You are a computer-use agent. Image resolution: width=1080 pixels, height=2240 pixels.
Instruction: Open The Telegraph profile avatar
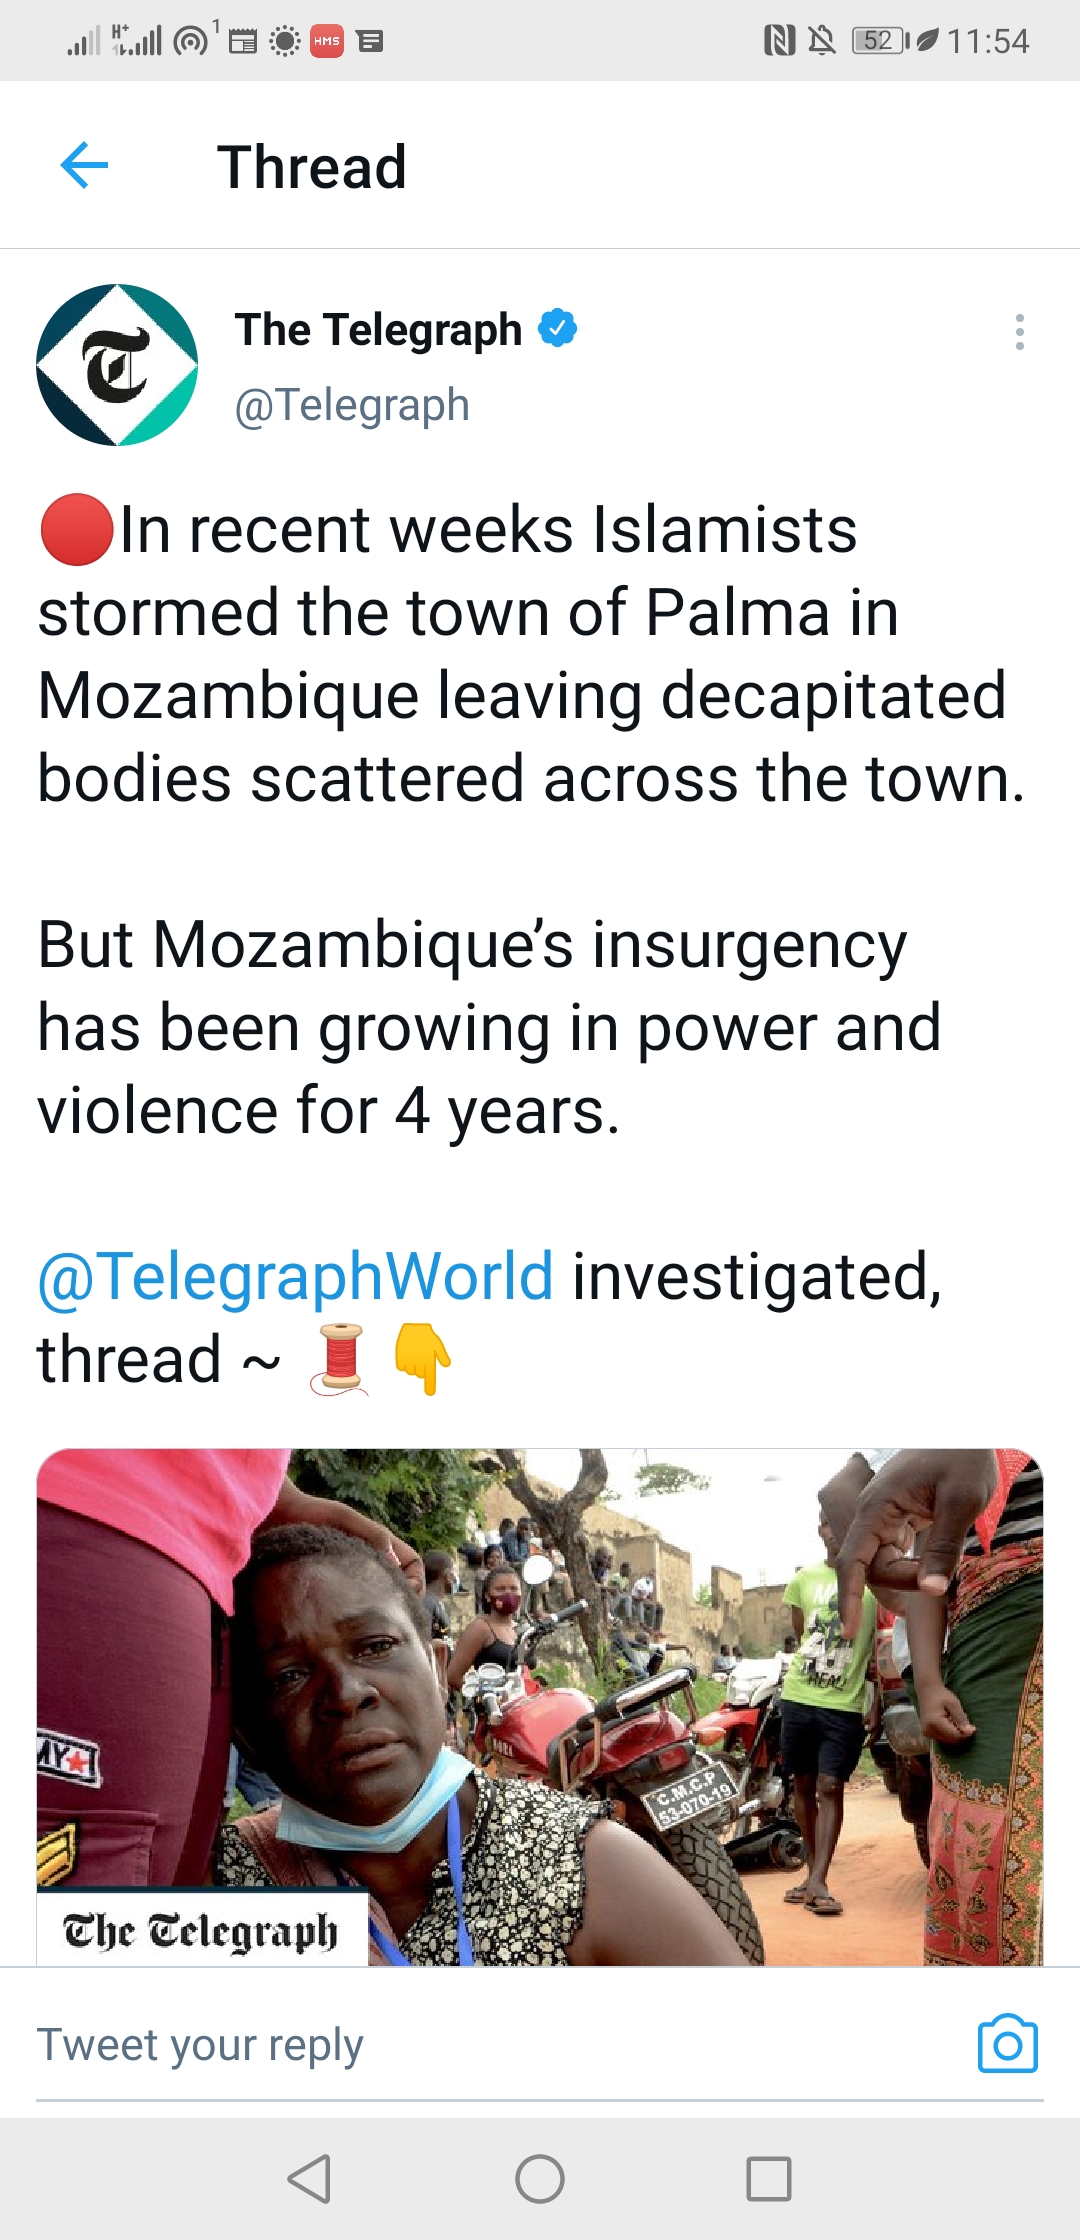click(x=117, y=365)
